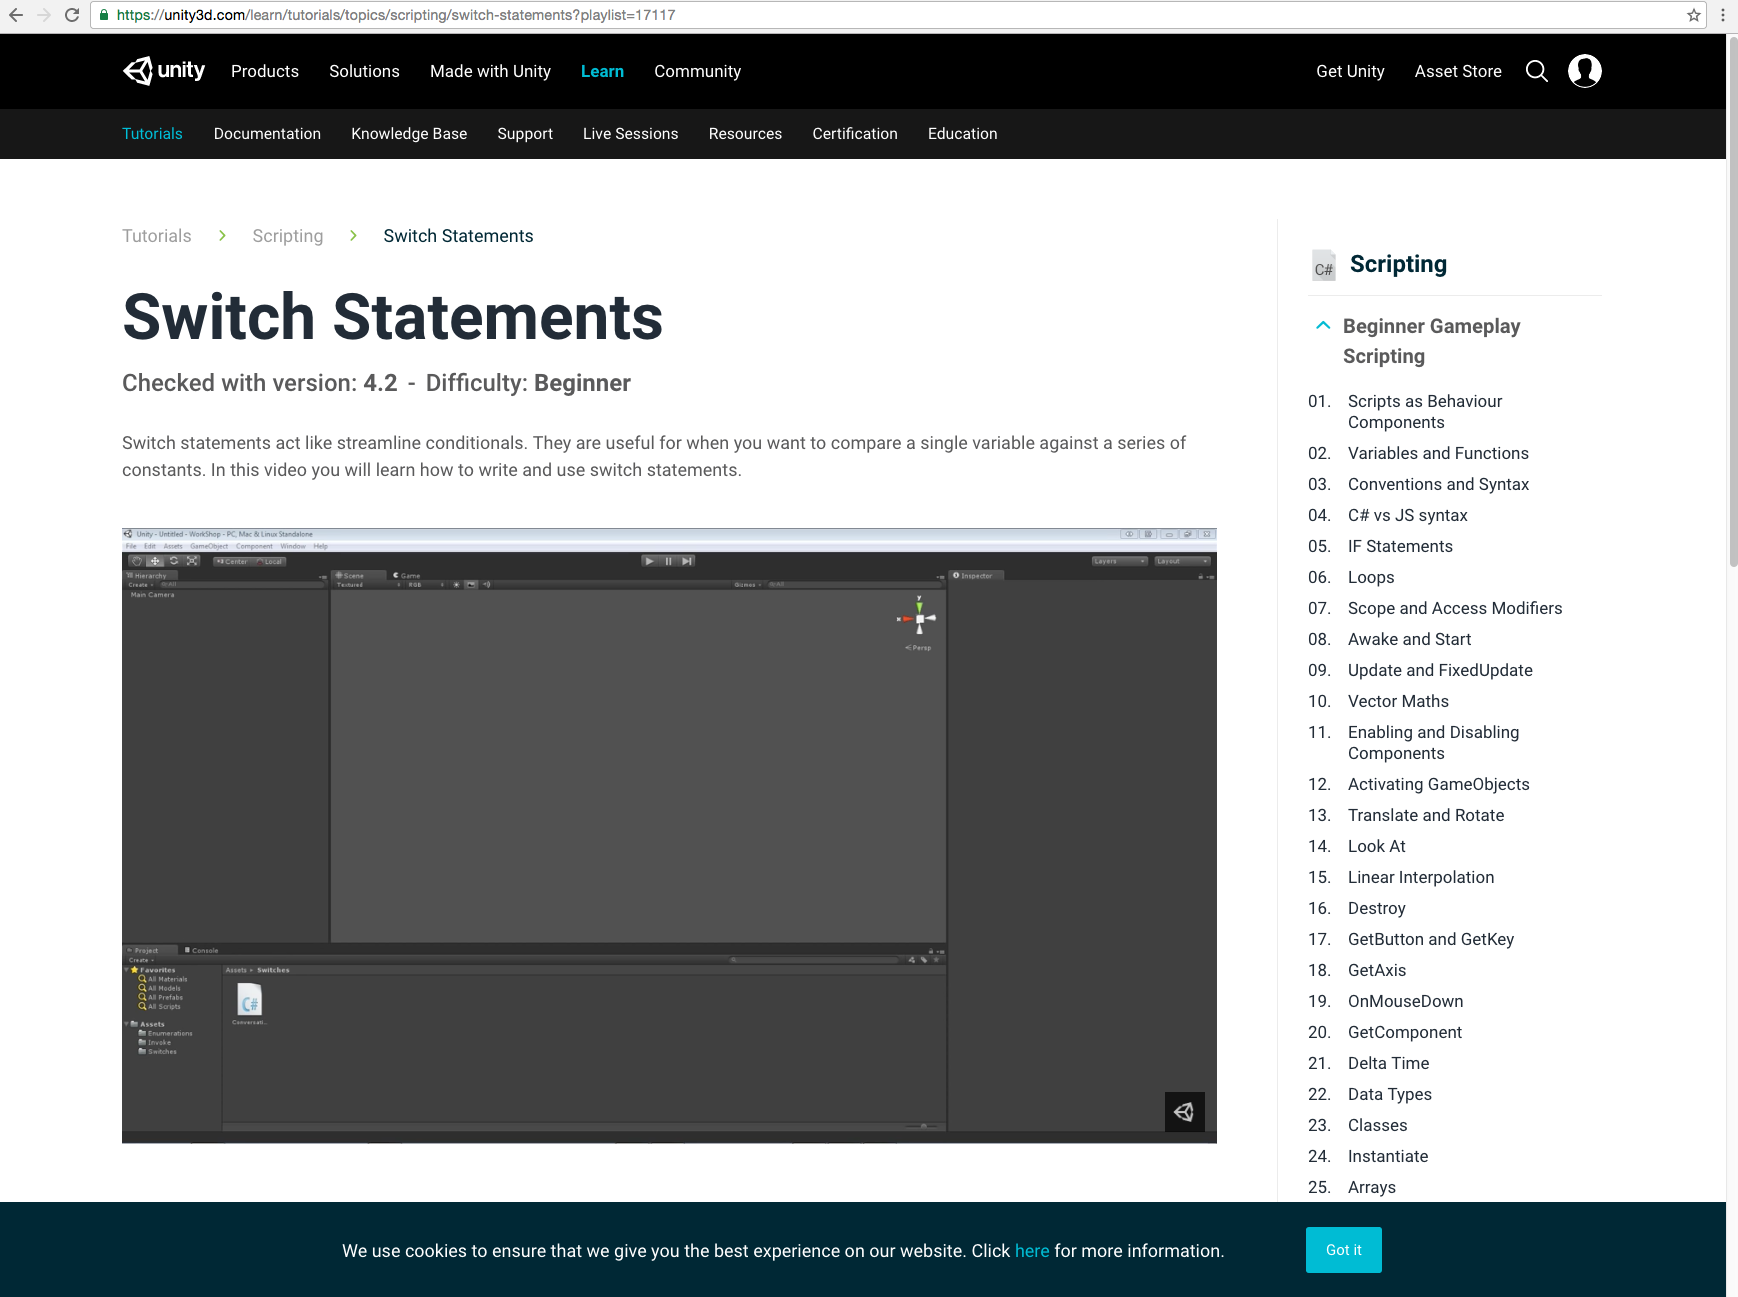This screenshot has height=1297, width=1738.
Task: Open Variables and Functions lesson
Action: coord(1438,453)
